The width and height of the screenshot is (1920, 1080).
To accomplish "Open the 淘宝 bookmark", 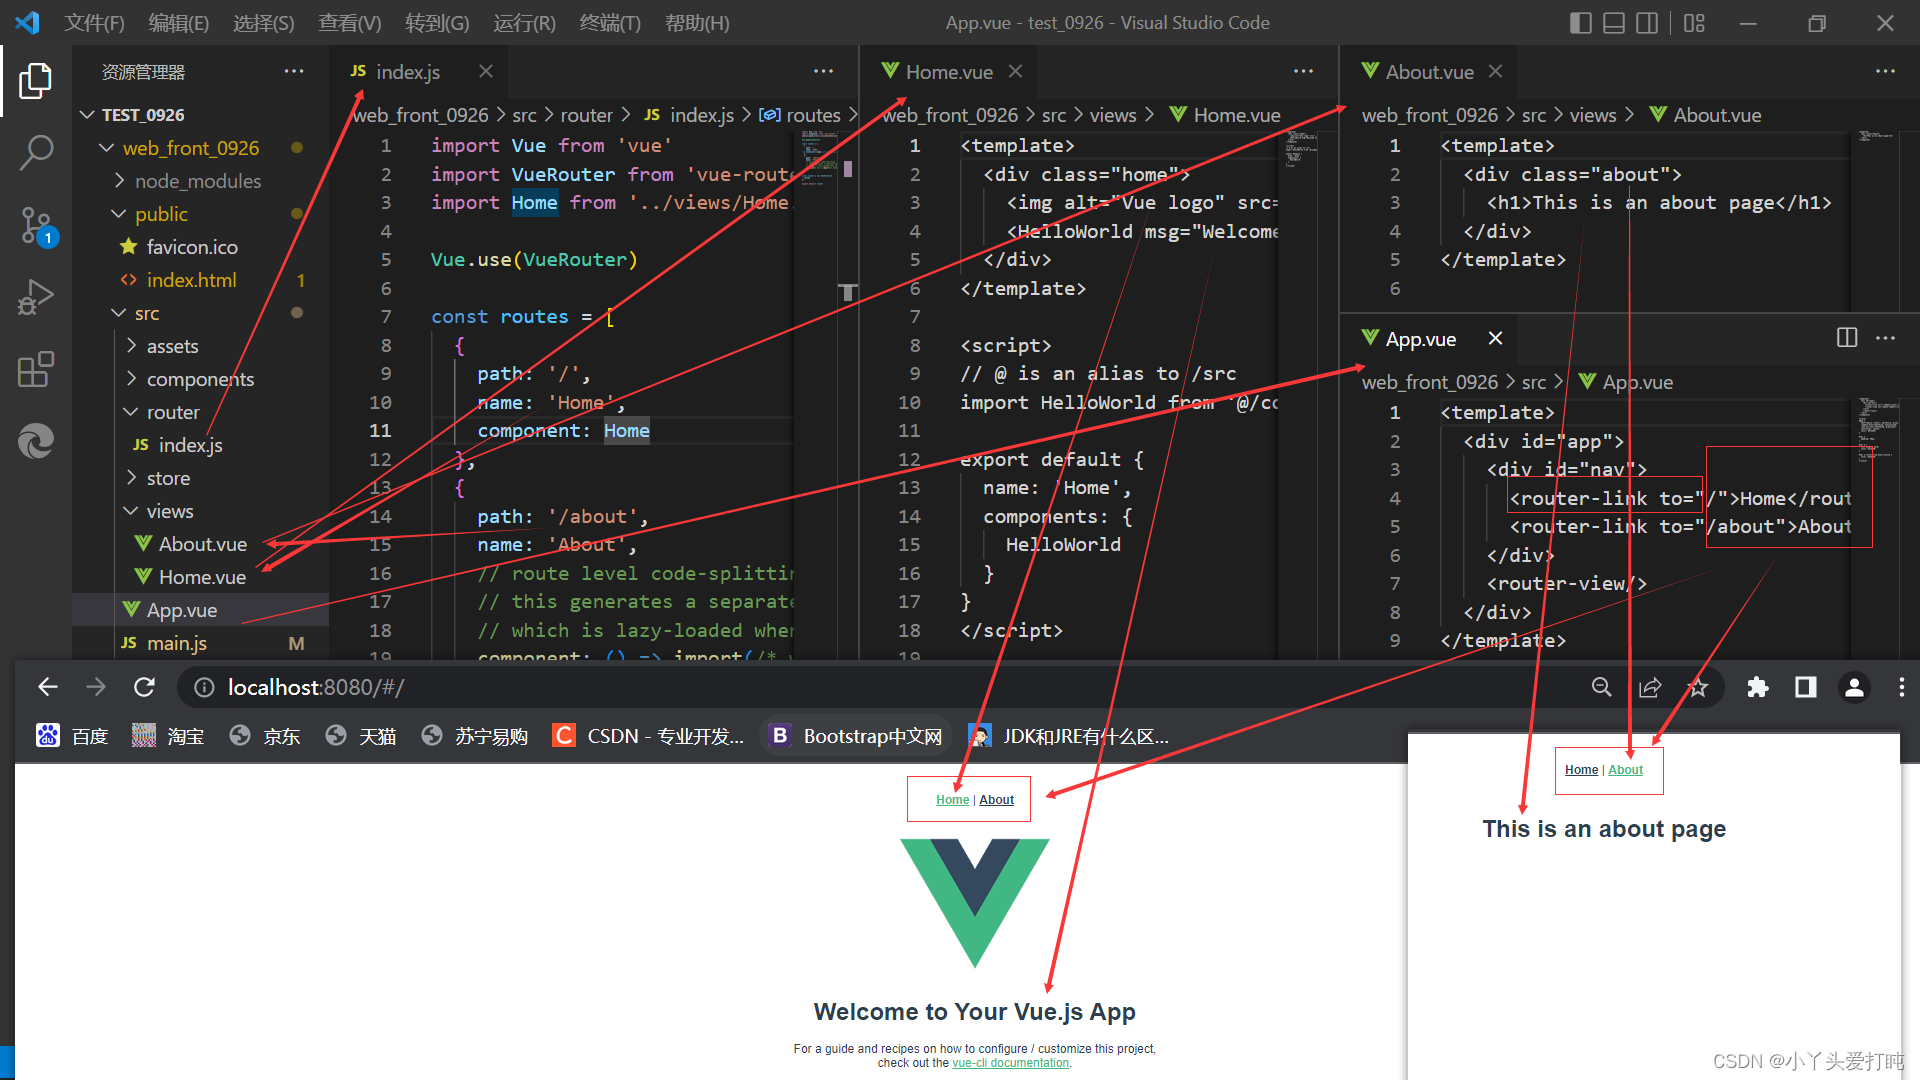I will tap(168, 736).
